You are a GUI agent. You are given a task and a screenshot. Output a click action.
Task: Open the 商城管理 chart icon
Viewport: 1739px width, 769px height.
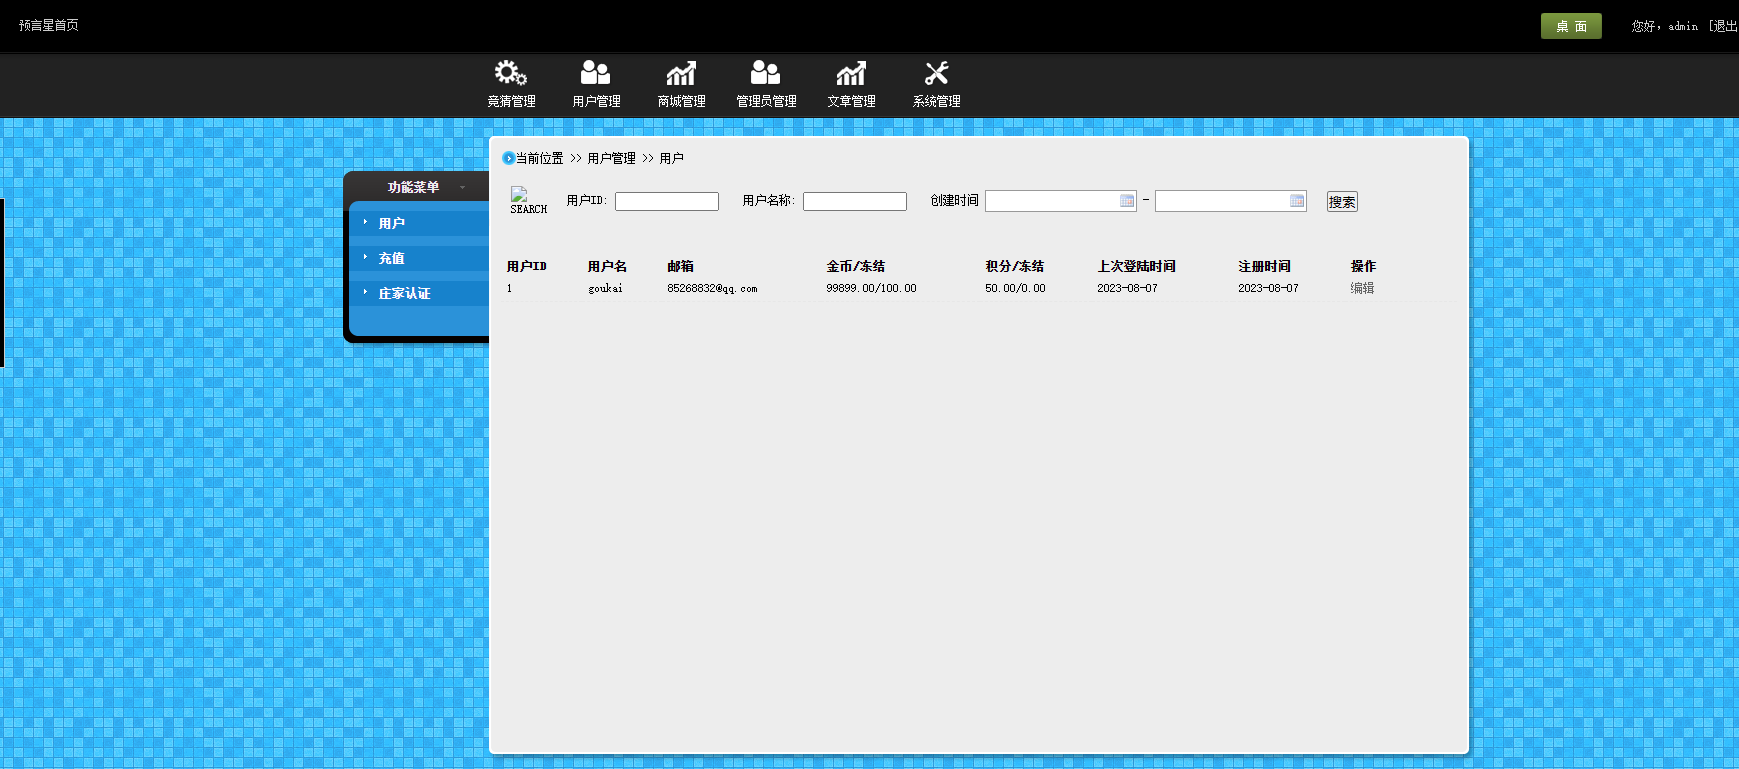pyautogui.click(x=681, y=73)
